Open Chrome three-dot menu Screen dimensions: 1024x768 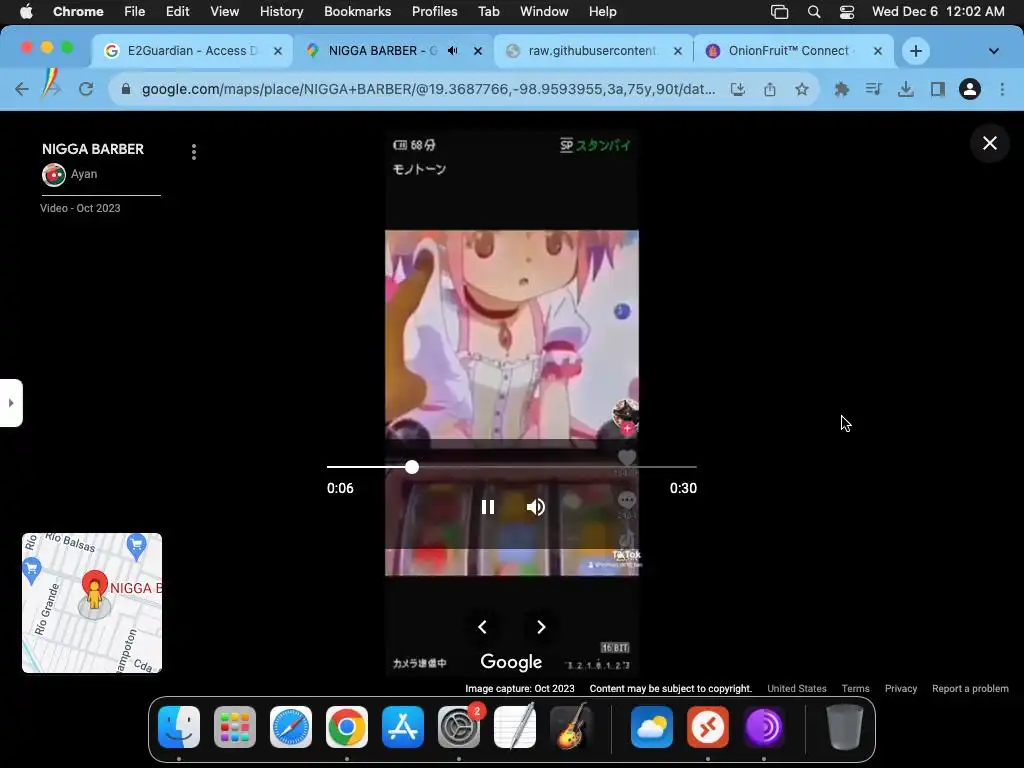point(1002,89)
